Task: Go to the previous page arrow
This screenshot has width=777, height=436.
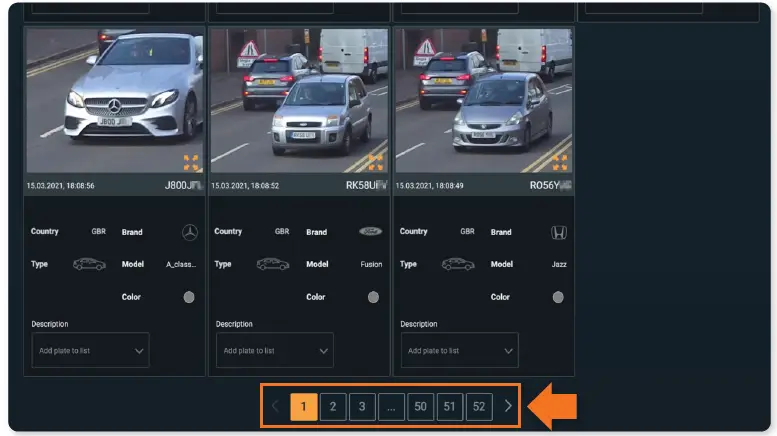Action: tap(275, 406)
